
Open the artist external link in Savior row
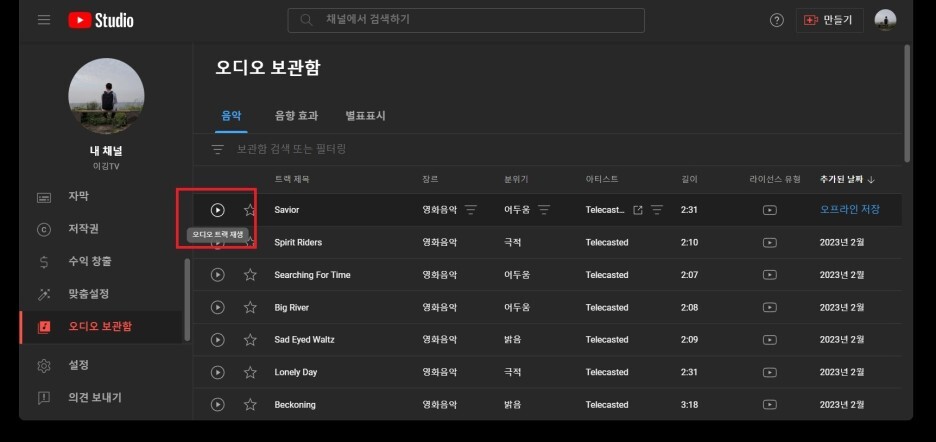[x=638, y=210]
